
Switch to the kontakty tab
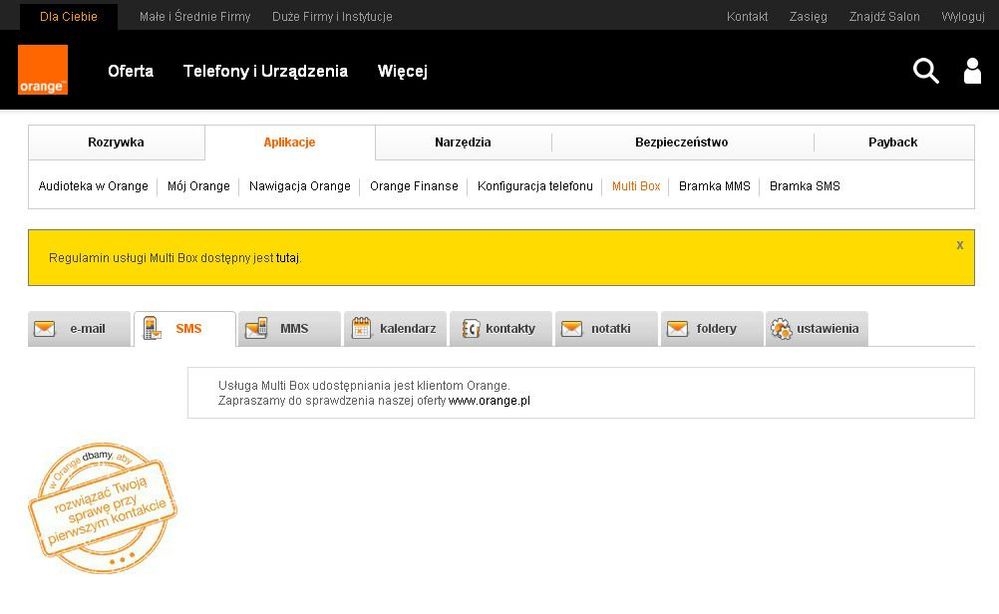point(501,329)
